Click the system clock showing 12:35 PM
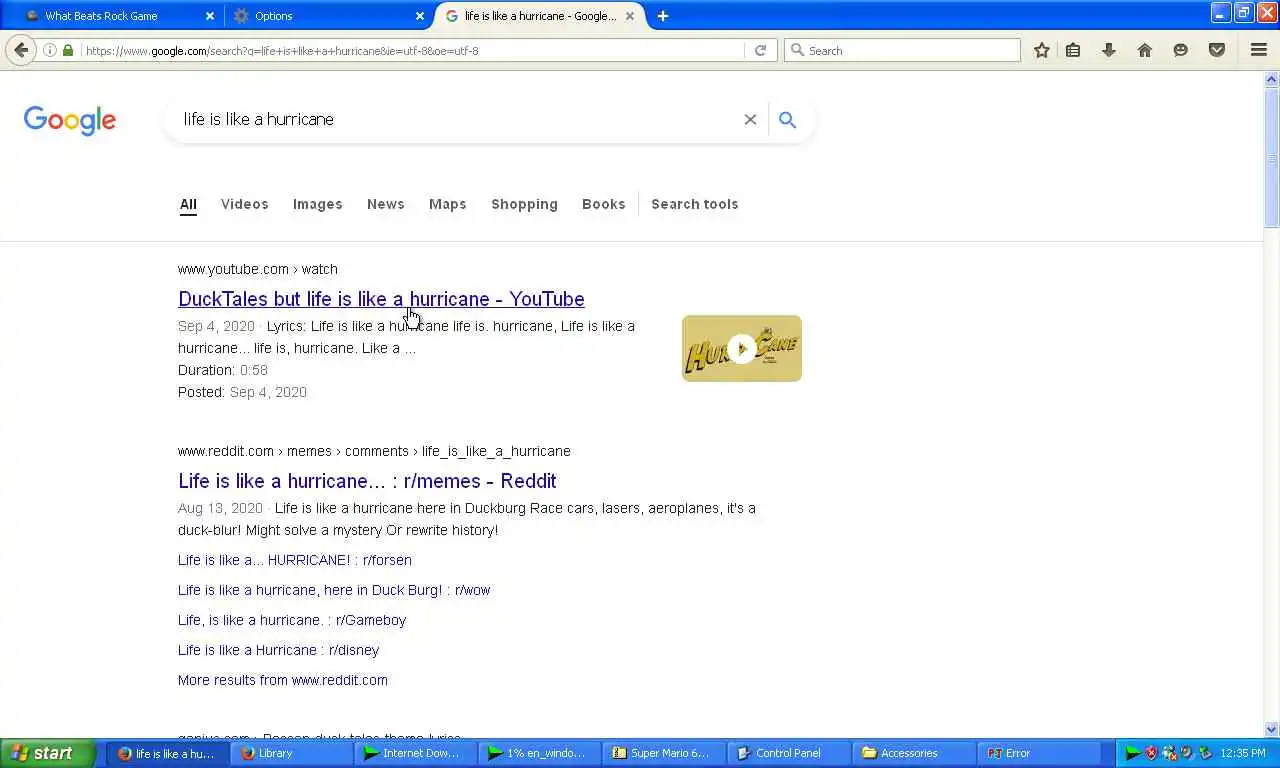The height and width of the screenshot is (768, 1280). (1243, 753)
